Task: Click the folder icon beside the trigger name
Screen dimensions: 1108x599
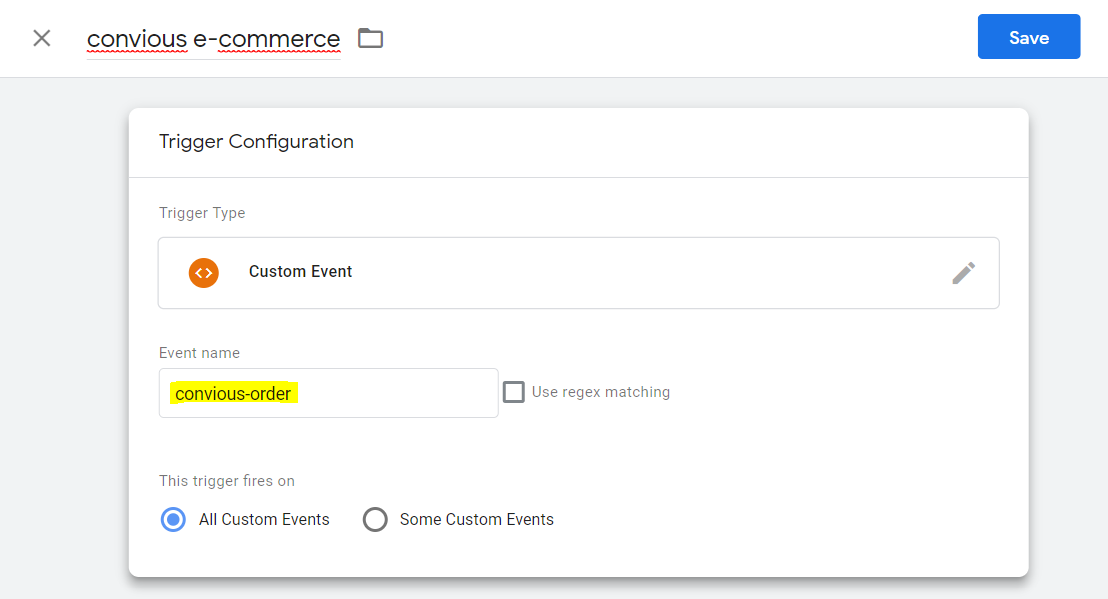Action: tap(371, 38)
